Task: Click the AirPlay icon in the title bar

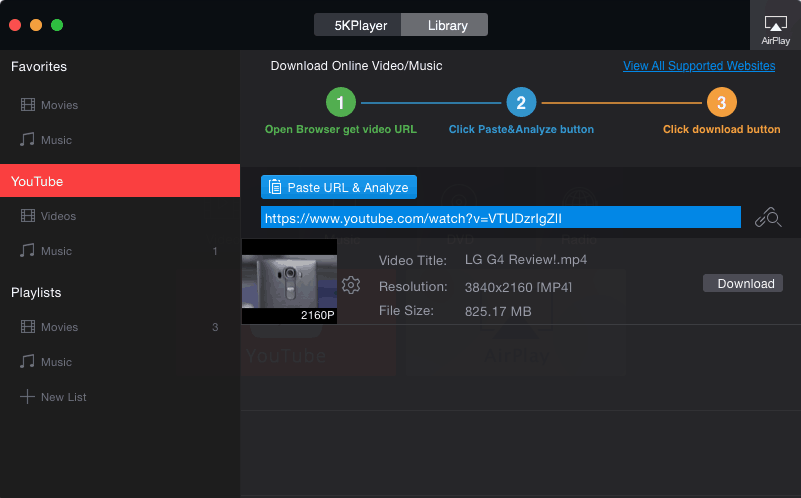Action: coord(775,25)
